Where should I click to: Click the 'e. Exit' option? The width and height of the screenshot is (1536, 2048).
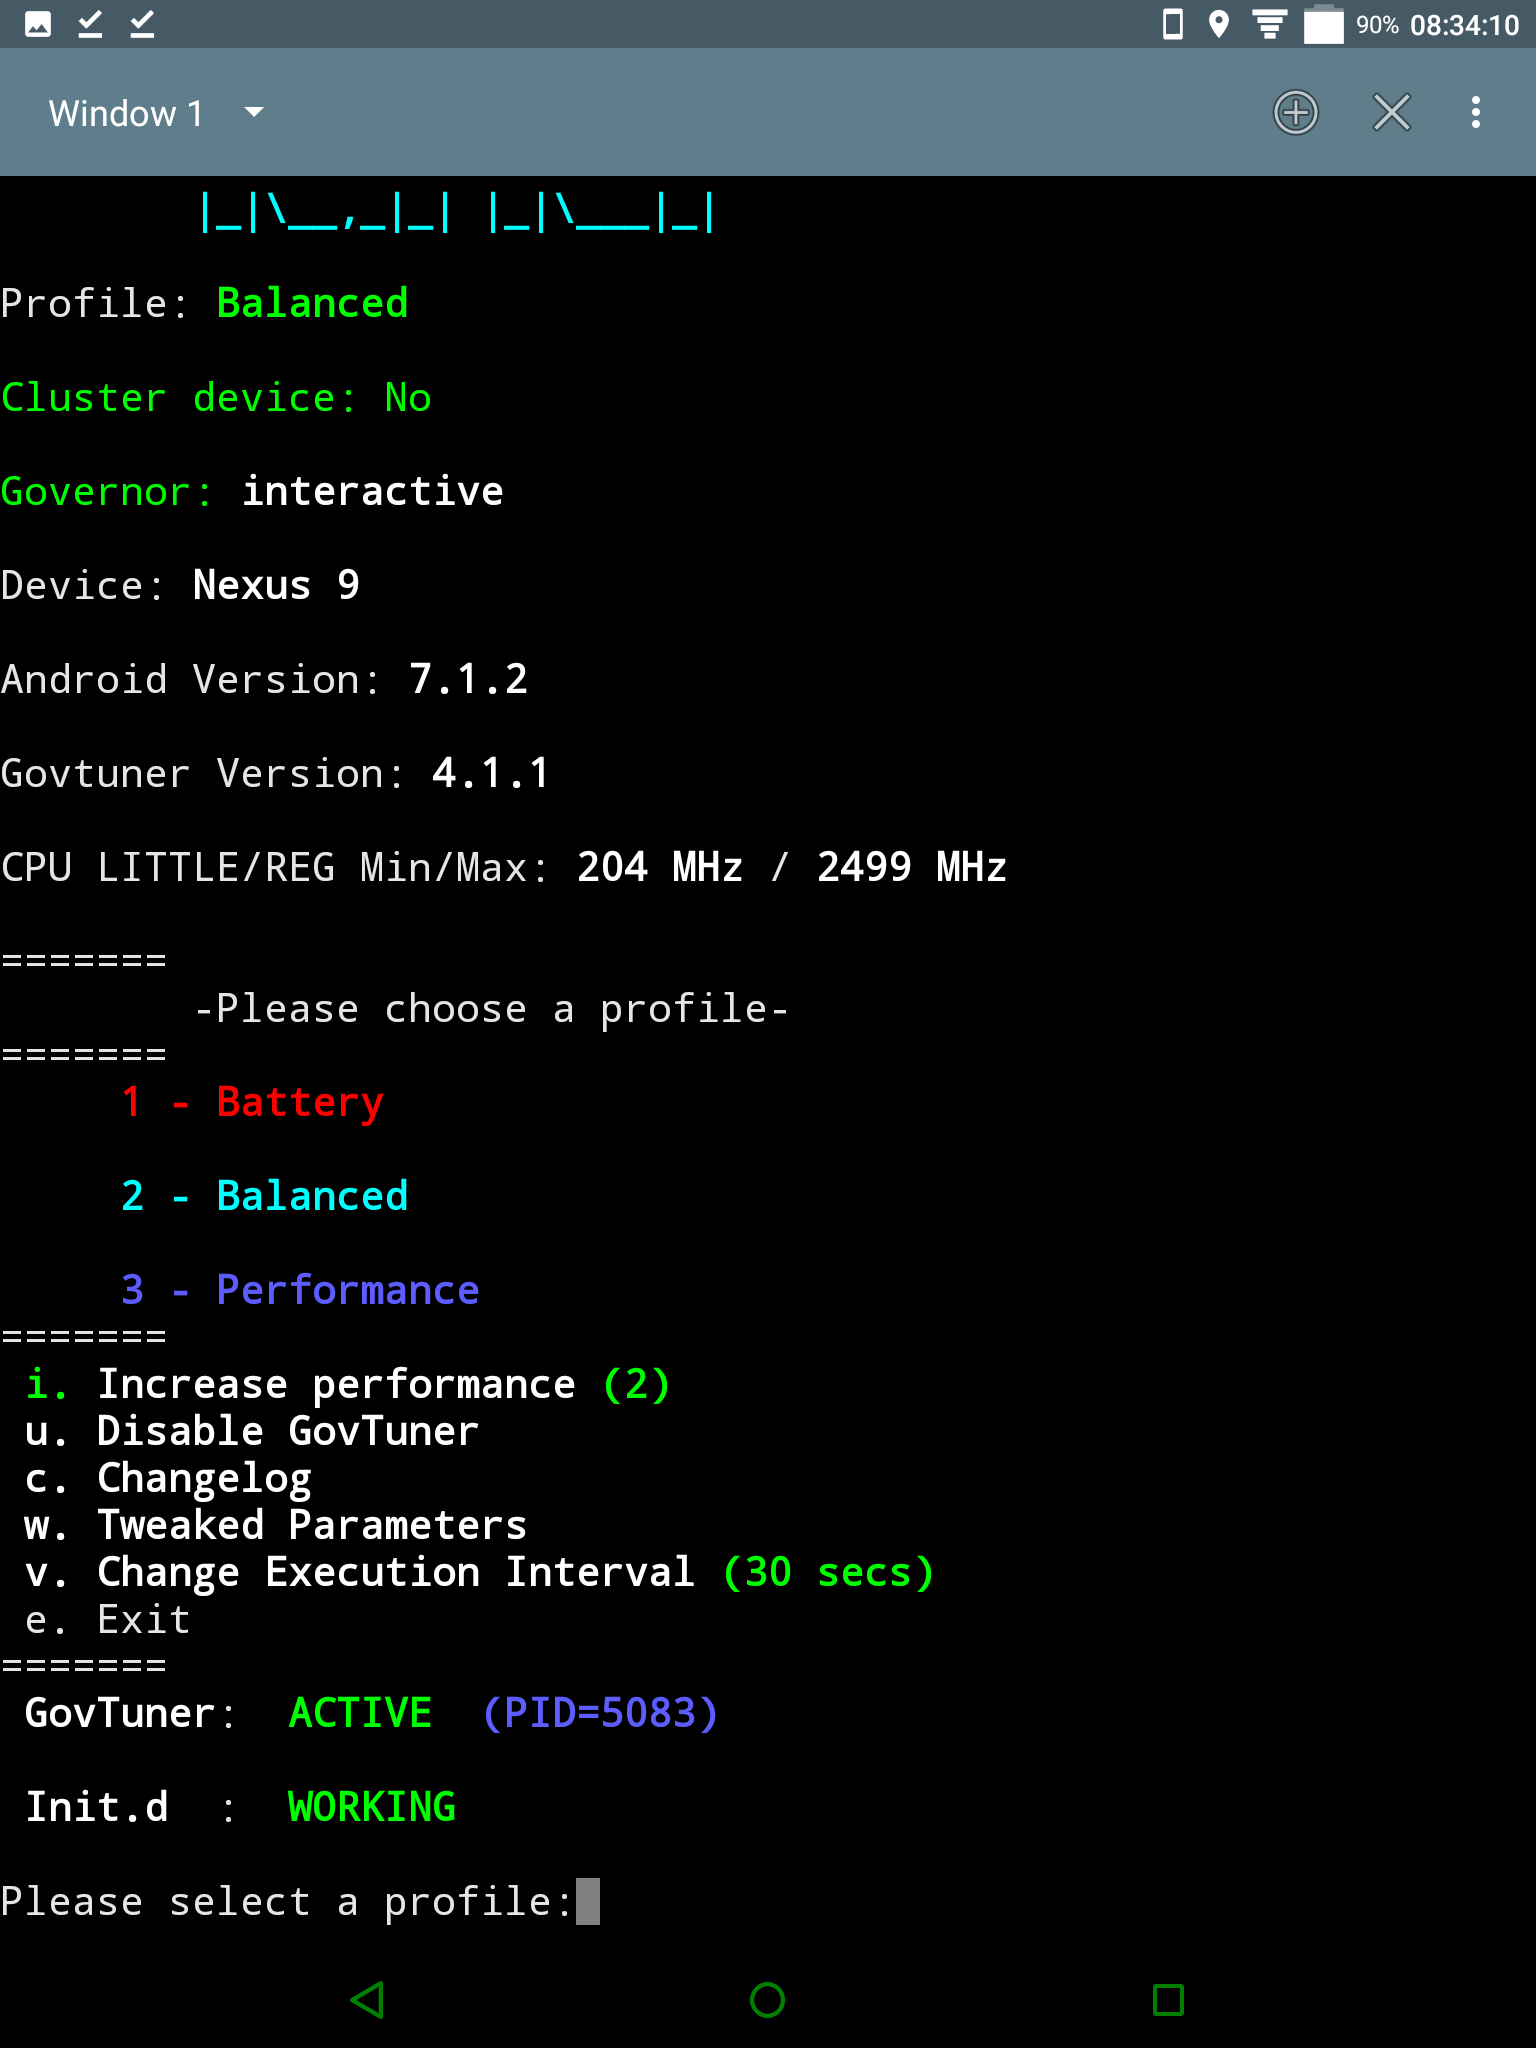click(x=107, y=1619)
